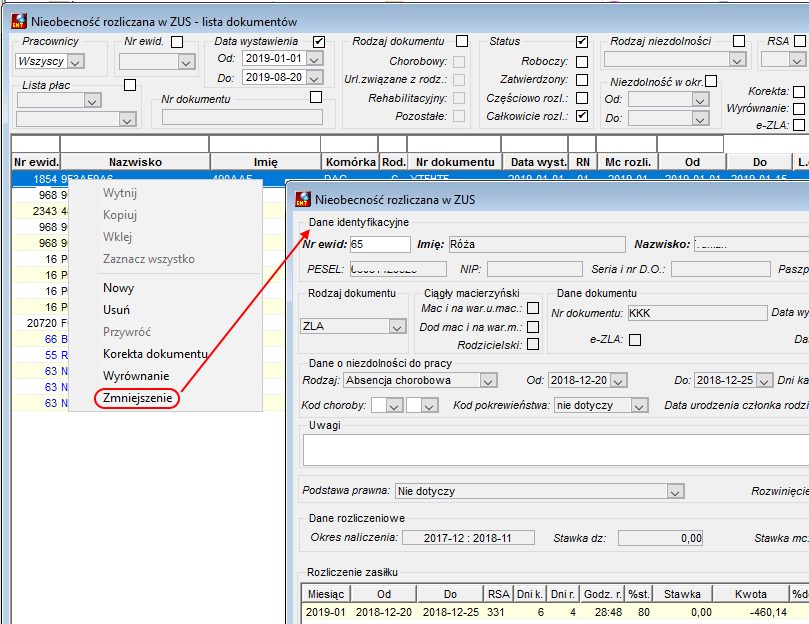The height and width of the screenshot is (624, 809).
Task: Select the blue row with Nr ewid. 66
Action: tap(149, 339)
